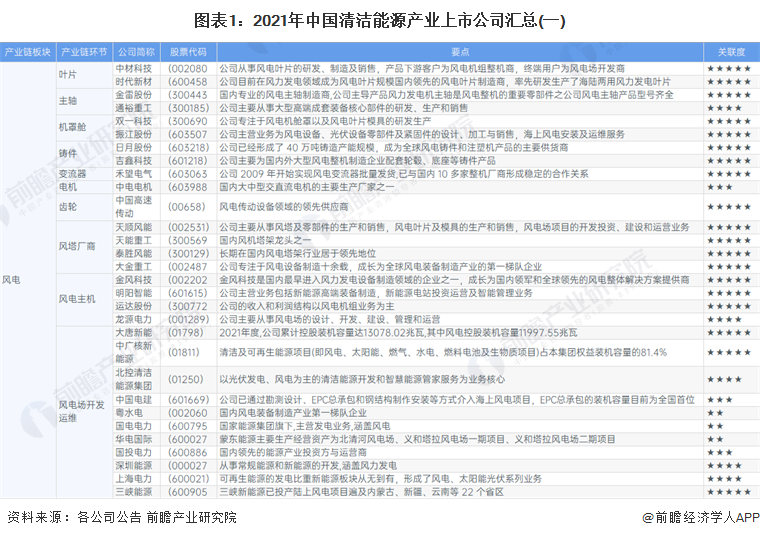Select company name 明阳智能

pos(133,293)
